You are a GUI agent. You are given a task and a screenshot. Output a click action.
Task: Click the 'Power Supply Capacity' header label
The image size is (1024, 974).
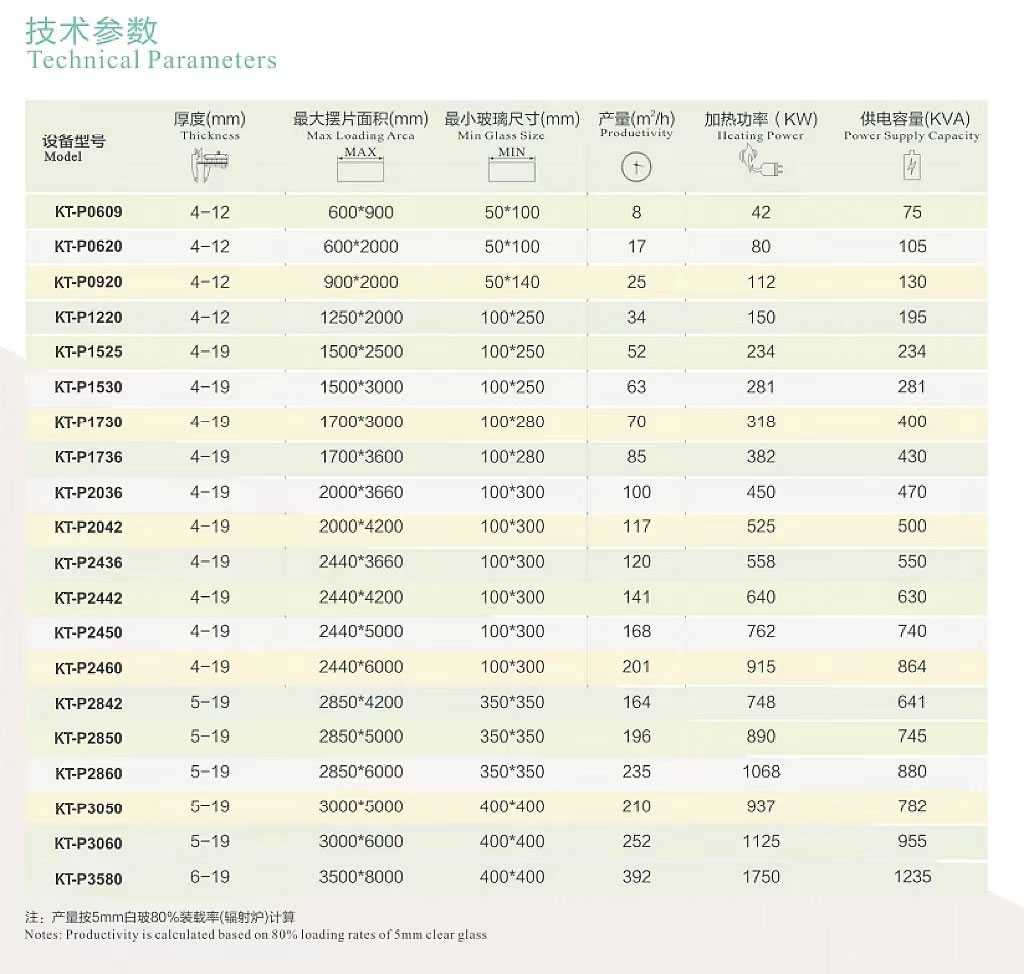pos(912,135)
